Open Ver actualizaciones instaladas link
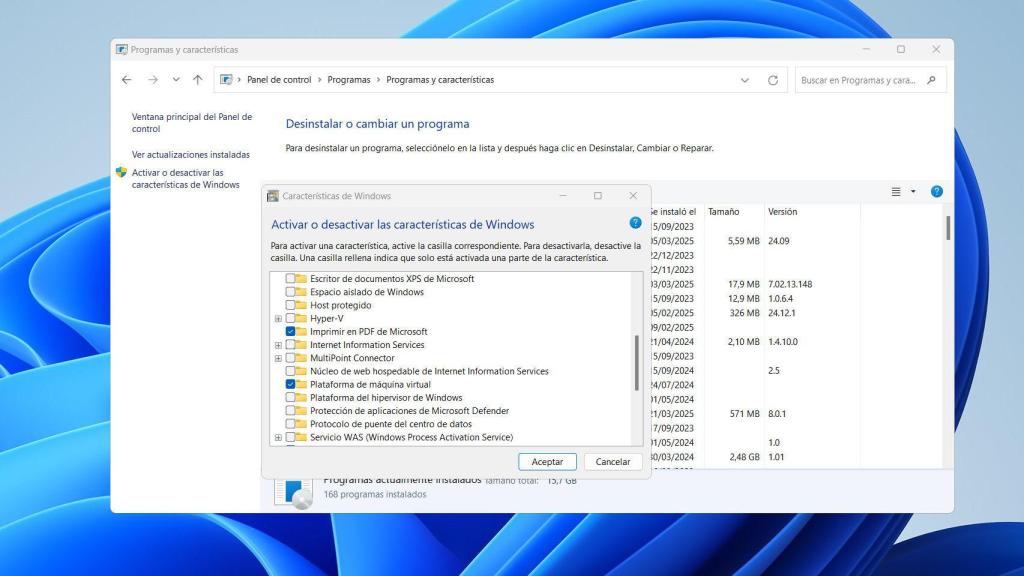The width and height of the screenshot is (1024, 576). pos(191,155)
